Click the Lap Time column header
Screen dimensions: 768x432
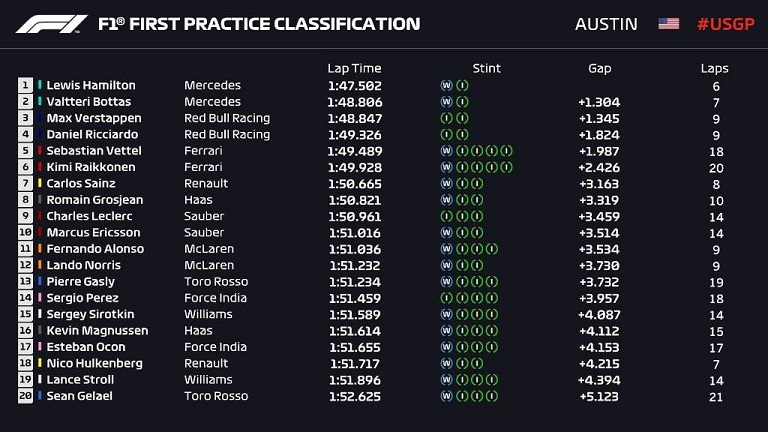pos(354,68)
